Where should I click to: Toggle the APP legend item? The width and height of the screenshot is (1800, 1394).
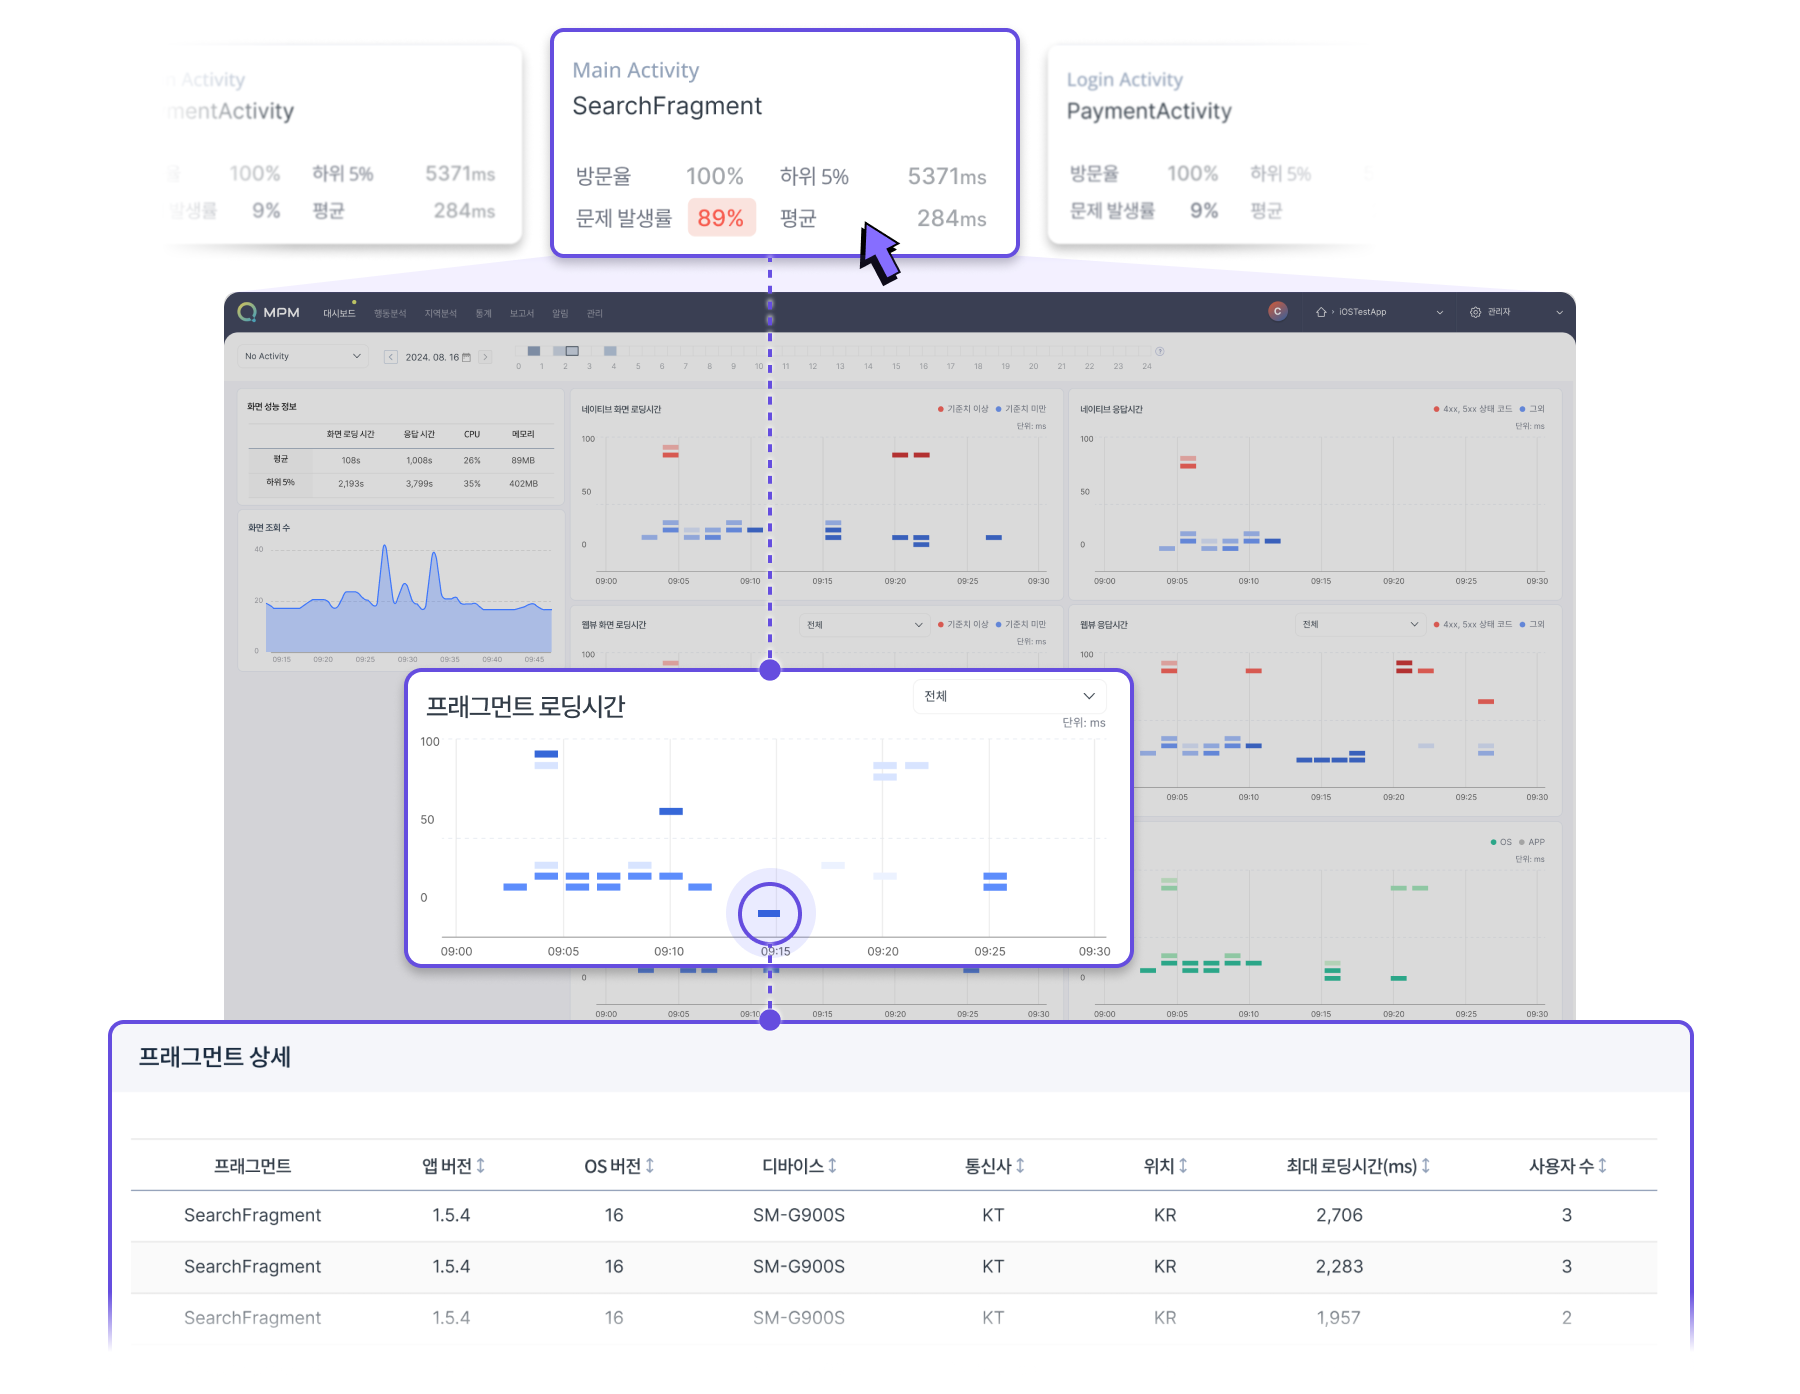click(1532, 842)
